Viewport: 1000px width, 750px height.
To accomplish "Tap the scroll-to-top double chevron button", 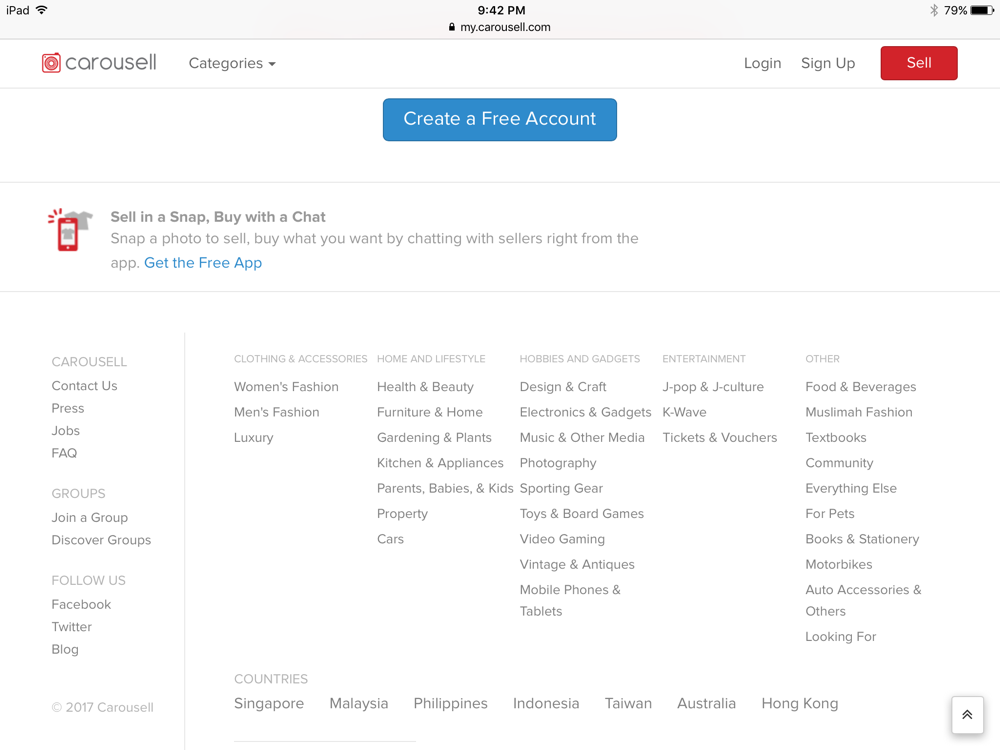I will click(967, 715).
